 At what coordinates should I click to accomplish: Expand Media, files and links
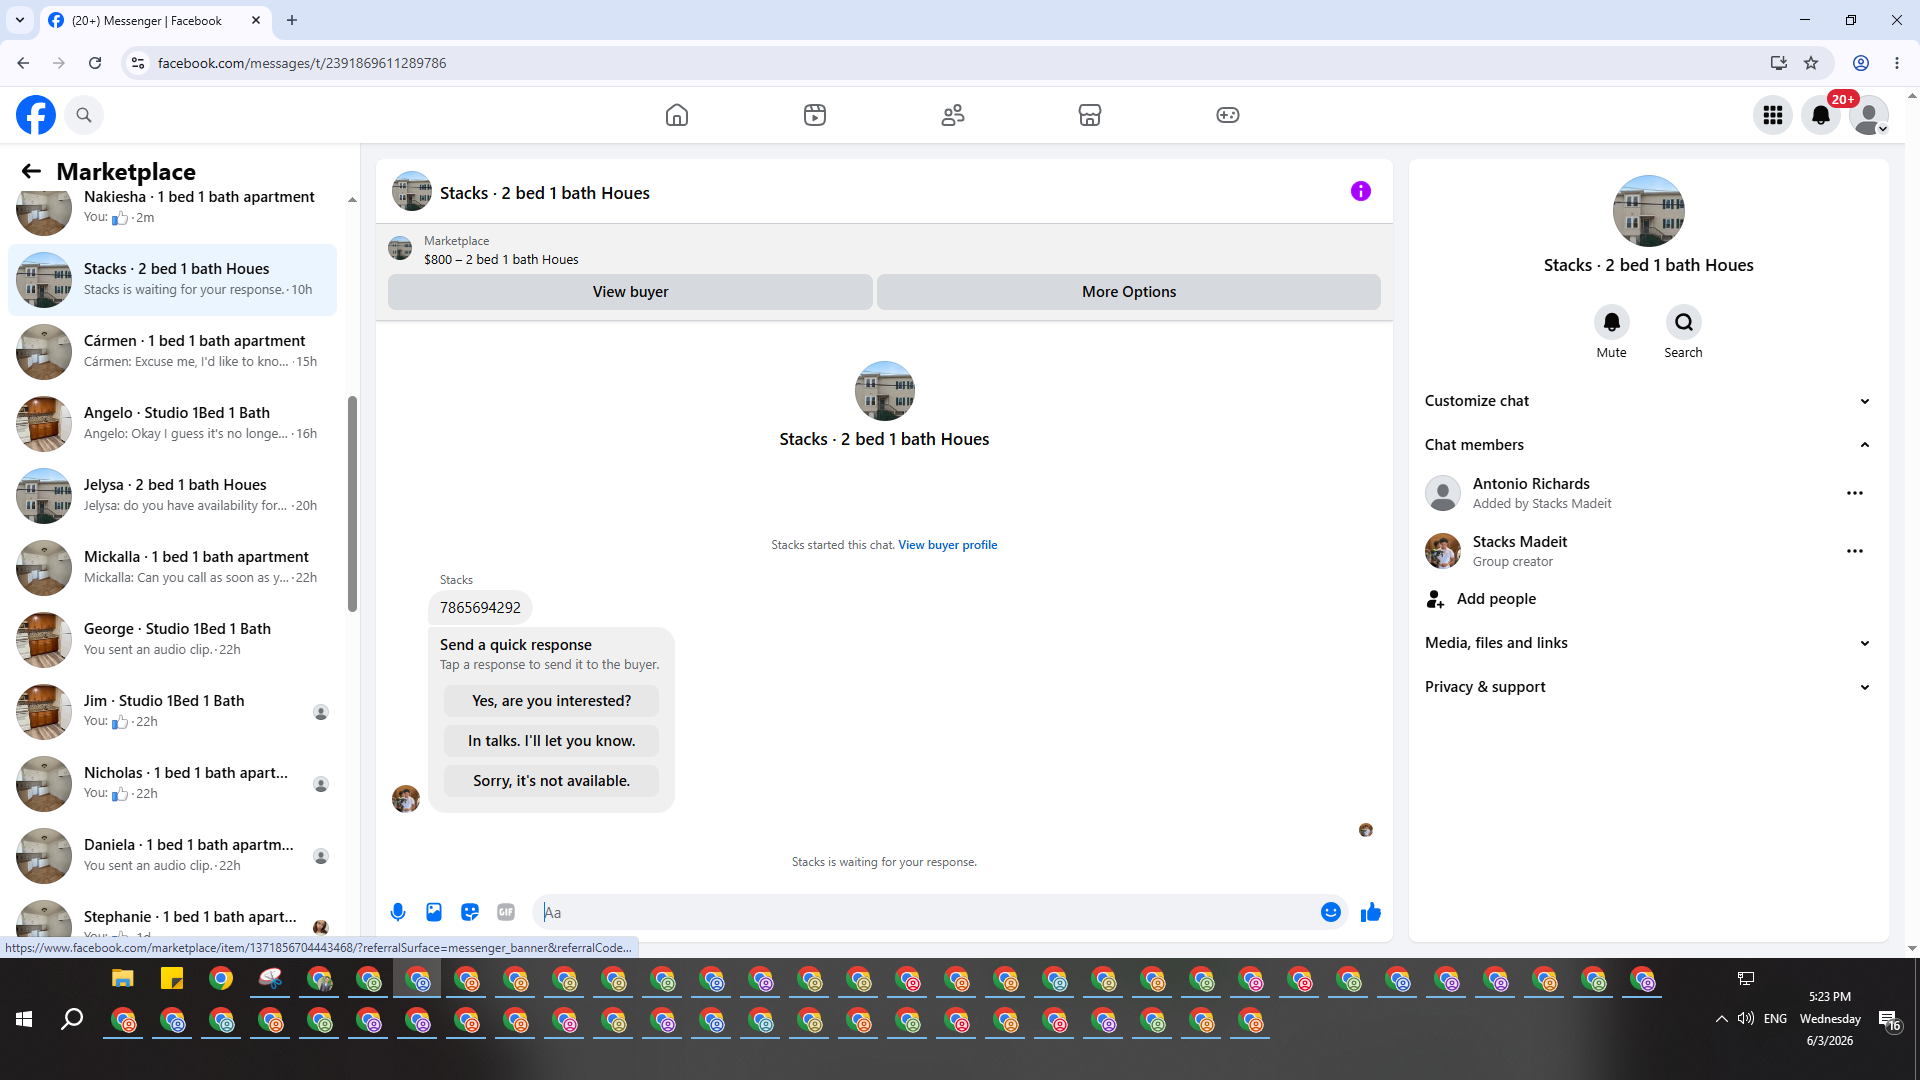pyautogui.click(x=1648, y=643)
